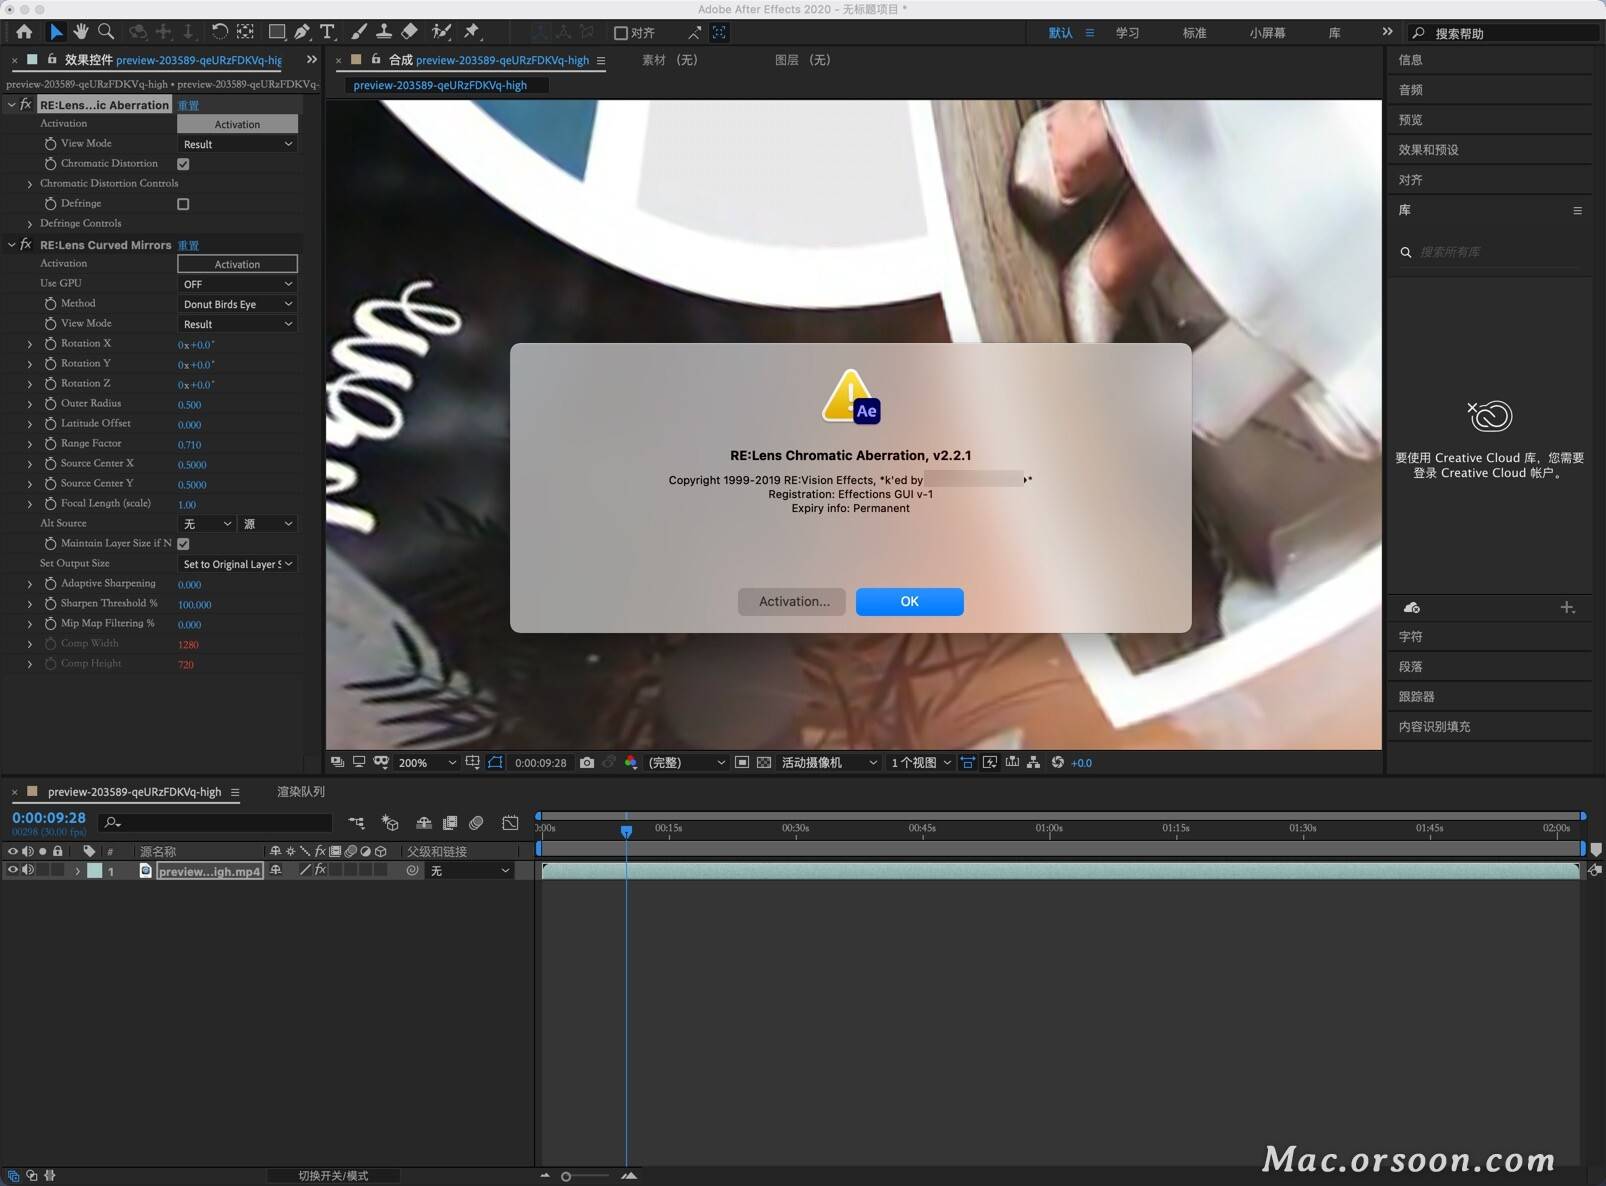Toggle the Outer Radius stopwatch

click(x=50, y=404)
